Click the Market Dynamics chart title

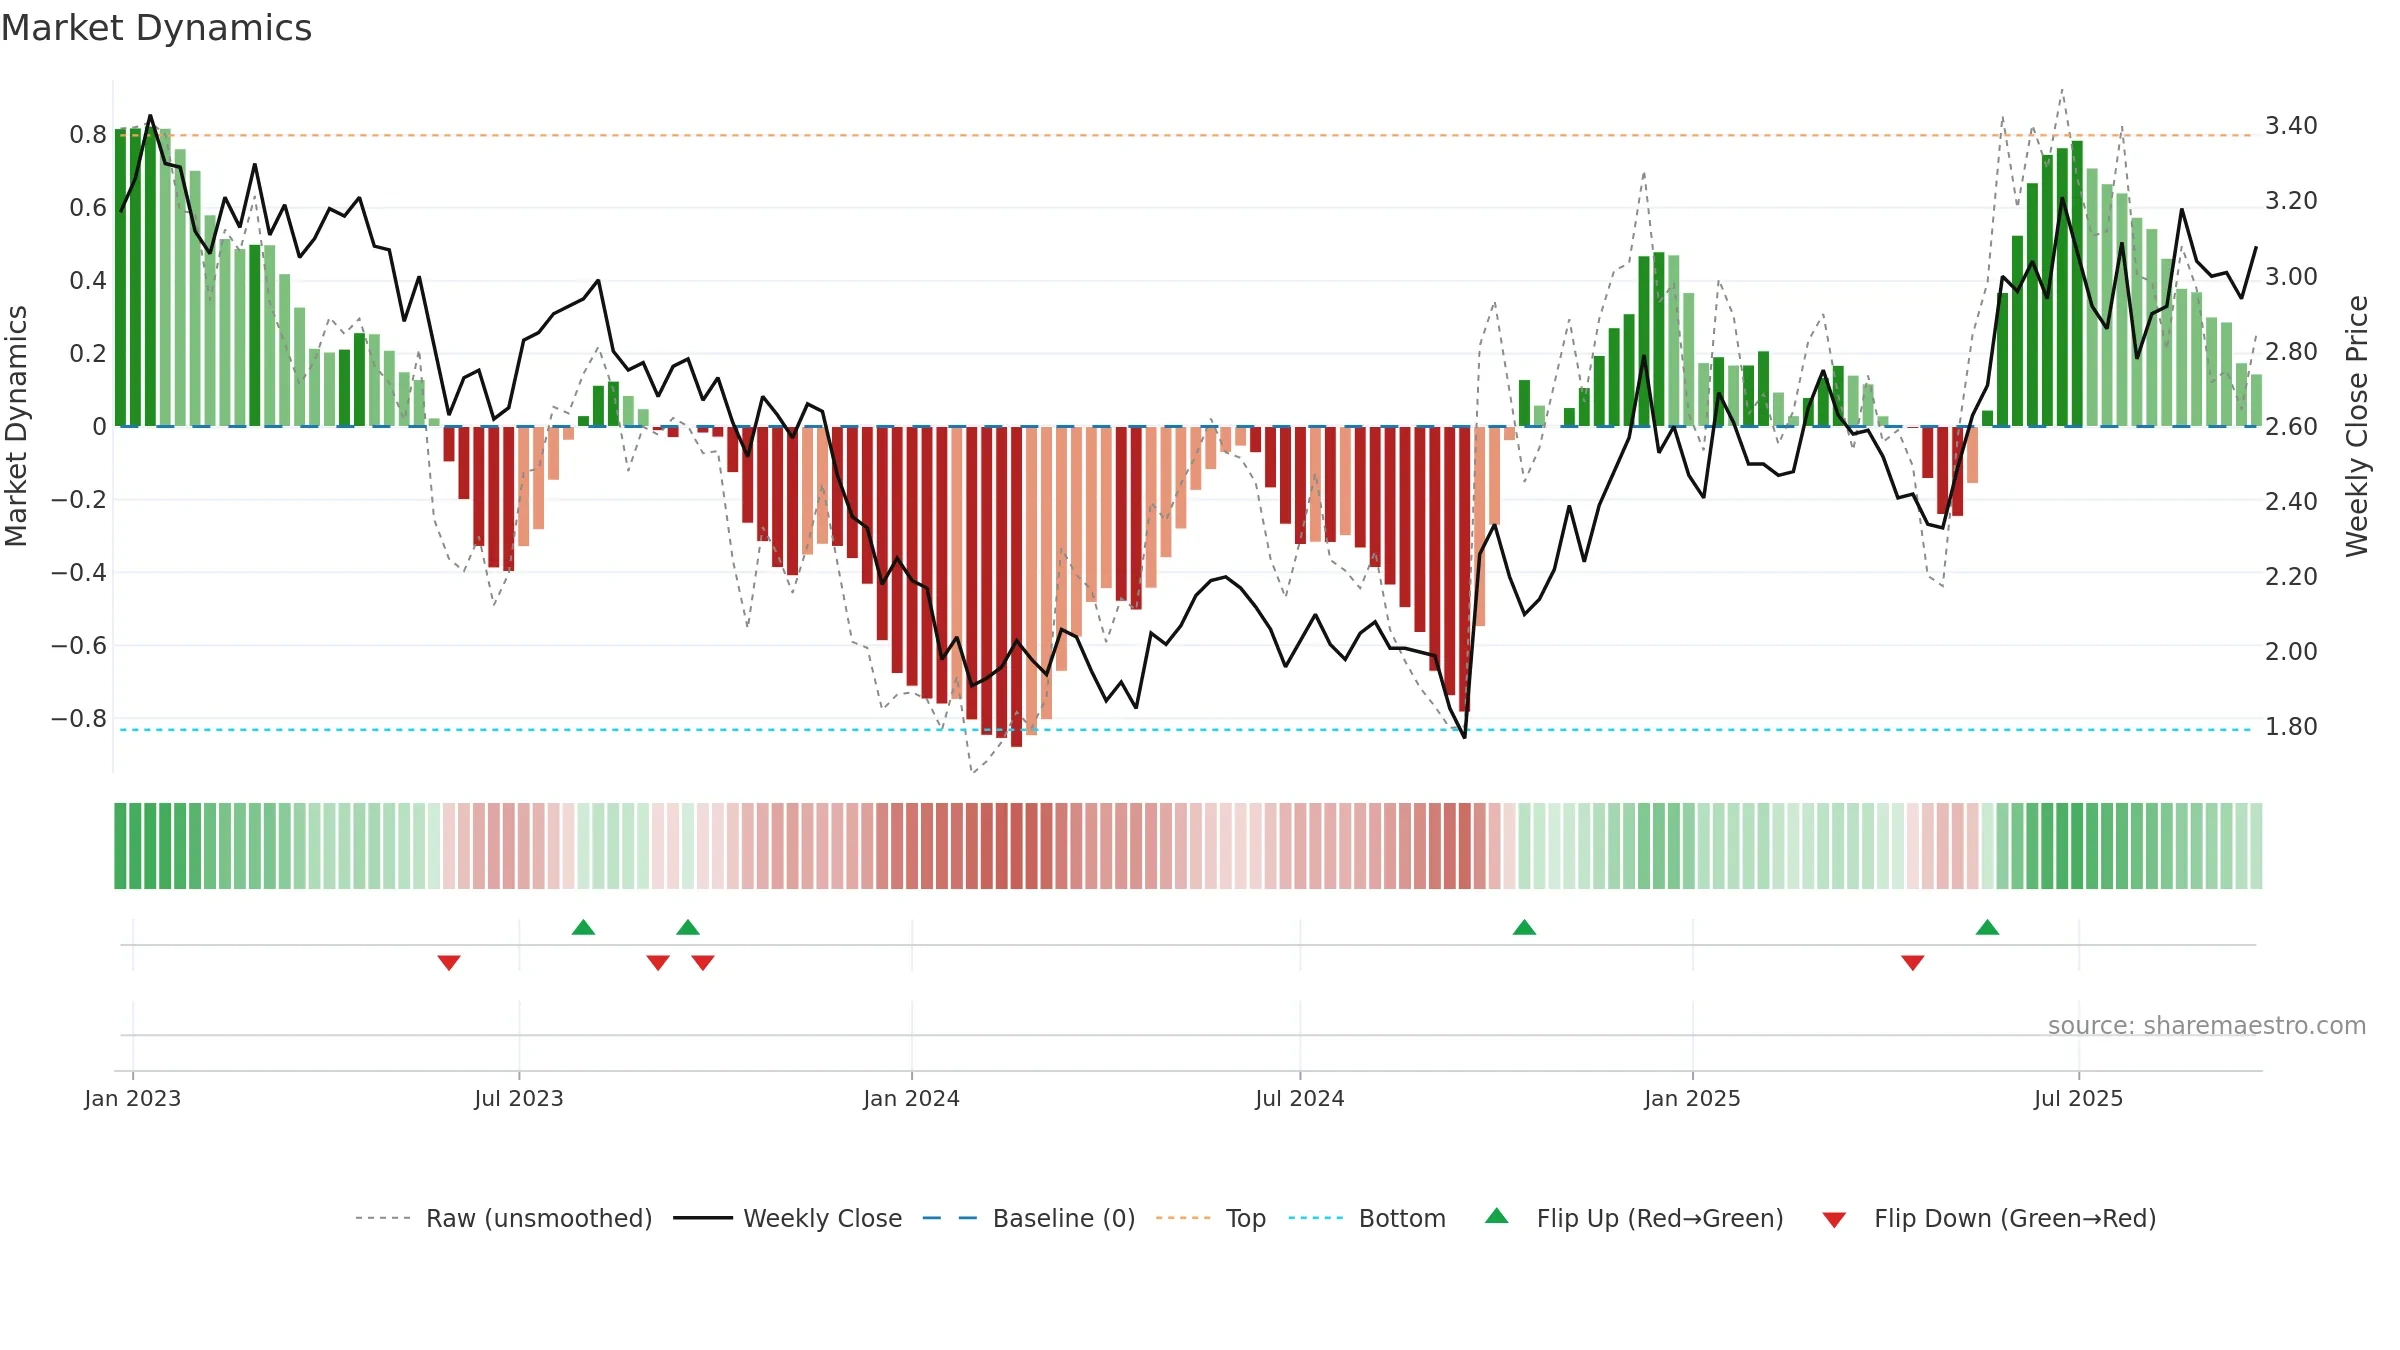click(x=157, y=28)
